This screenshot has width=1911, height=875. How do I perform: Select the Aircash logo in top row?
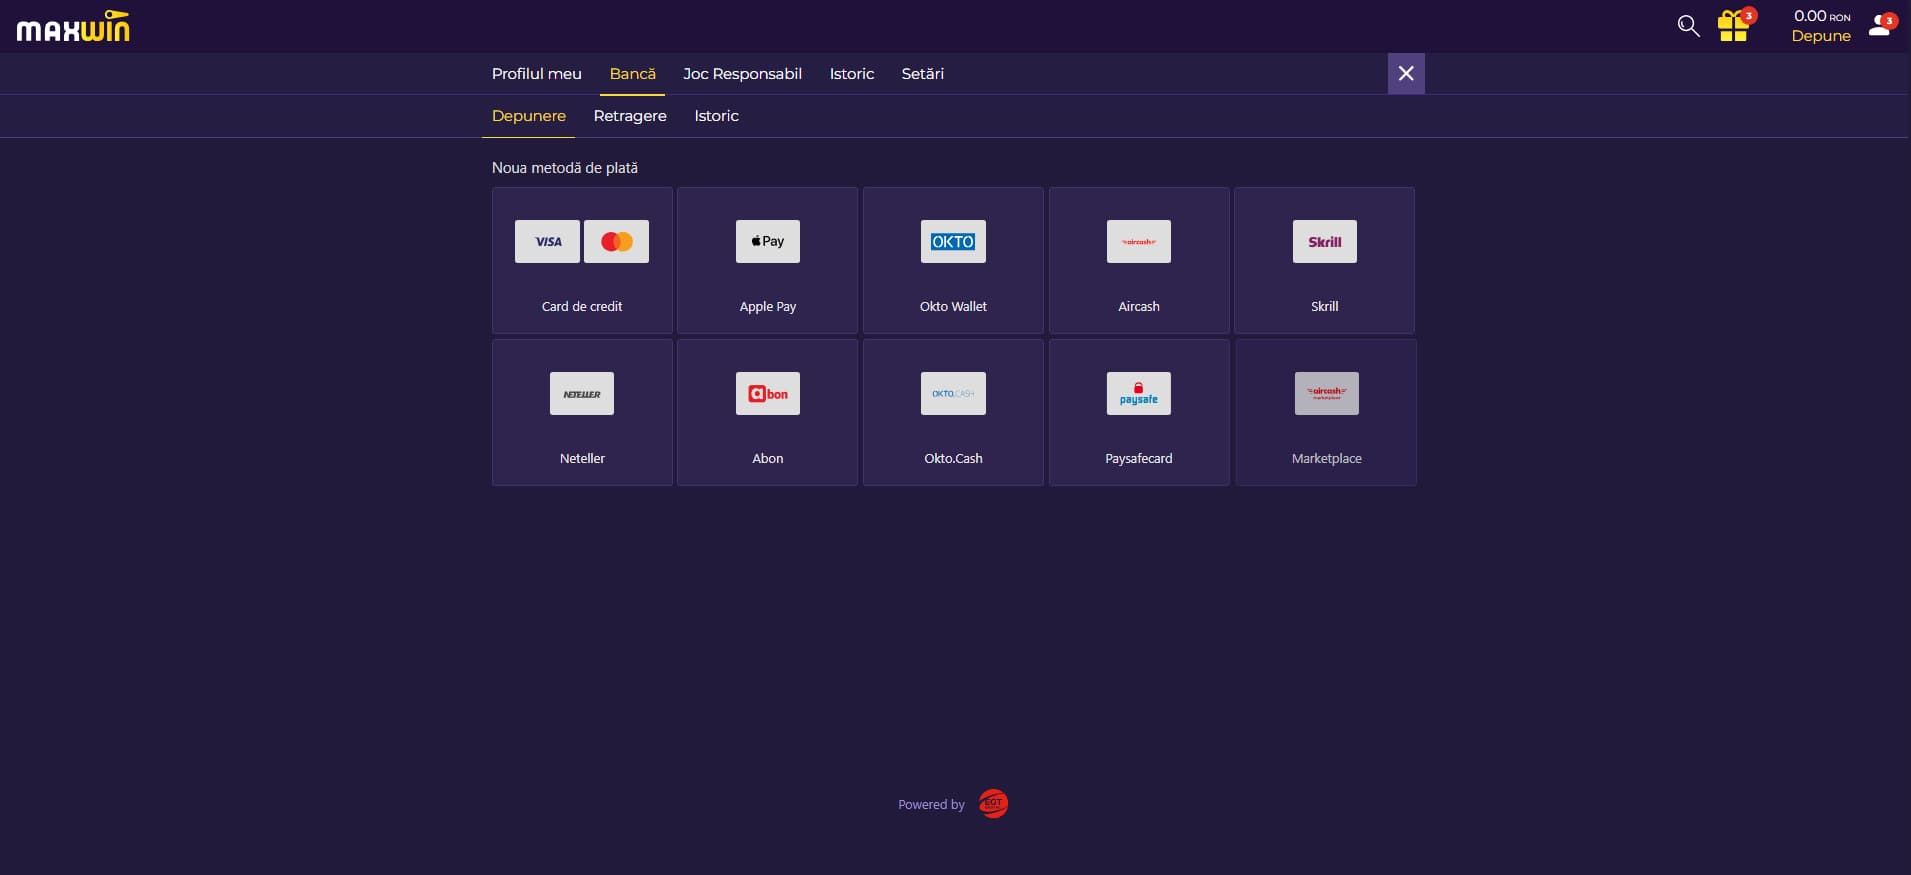coord(1139,241)
